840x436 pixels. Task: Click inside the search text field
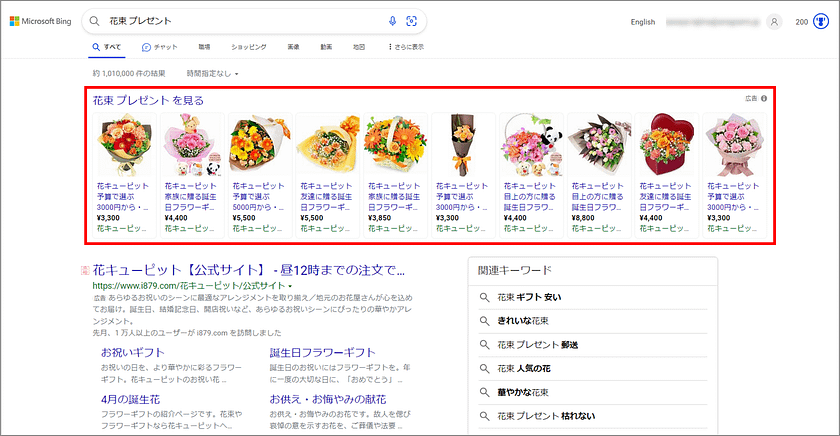click(x=240, y=21)
